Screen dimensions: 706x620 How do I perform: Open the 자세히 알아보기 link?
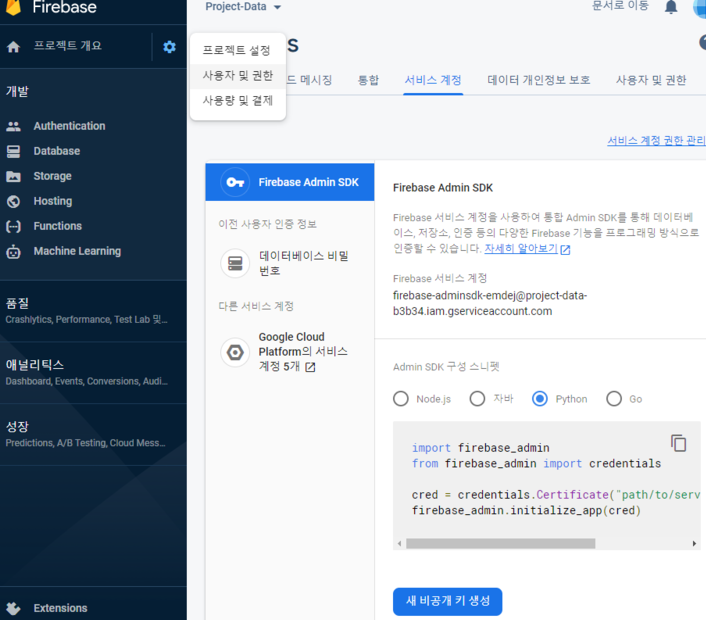point(521,249)
